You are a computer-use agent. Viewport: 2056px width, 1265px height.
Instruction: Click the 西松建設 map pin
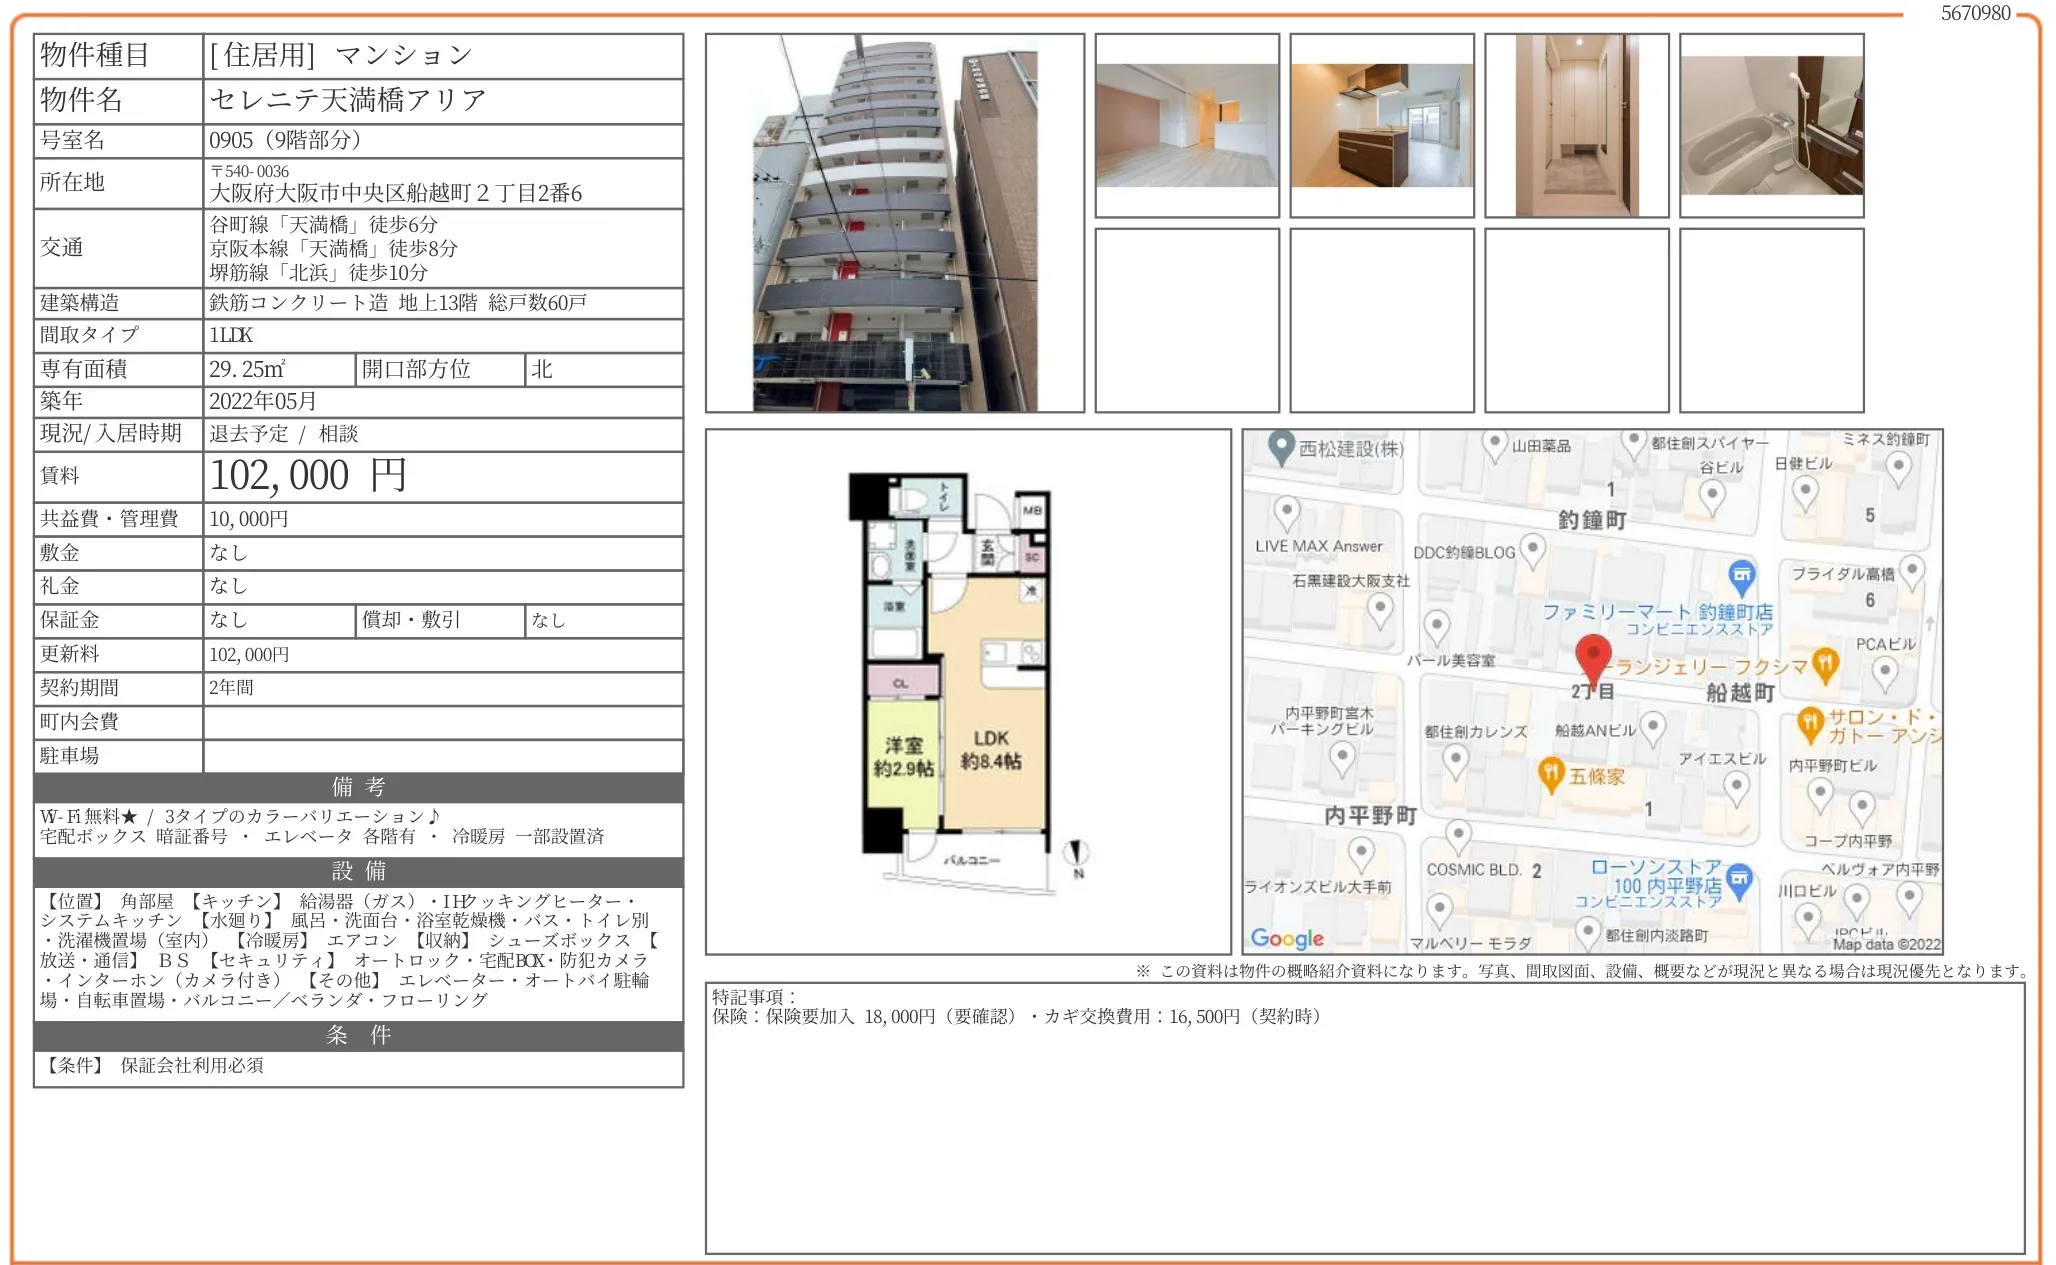(x=1281, y=447)
